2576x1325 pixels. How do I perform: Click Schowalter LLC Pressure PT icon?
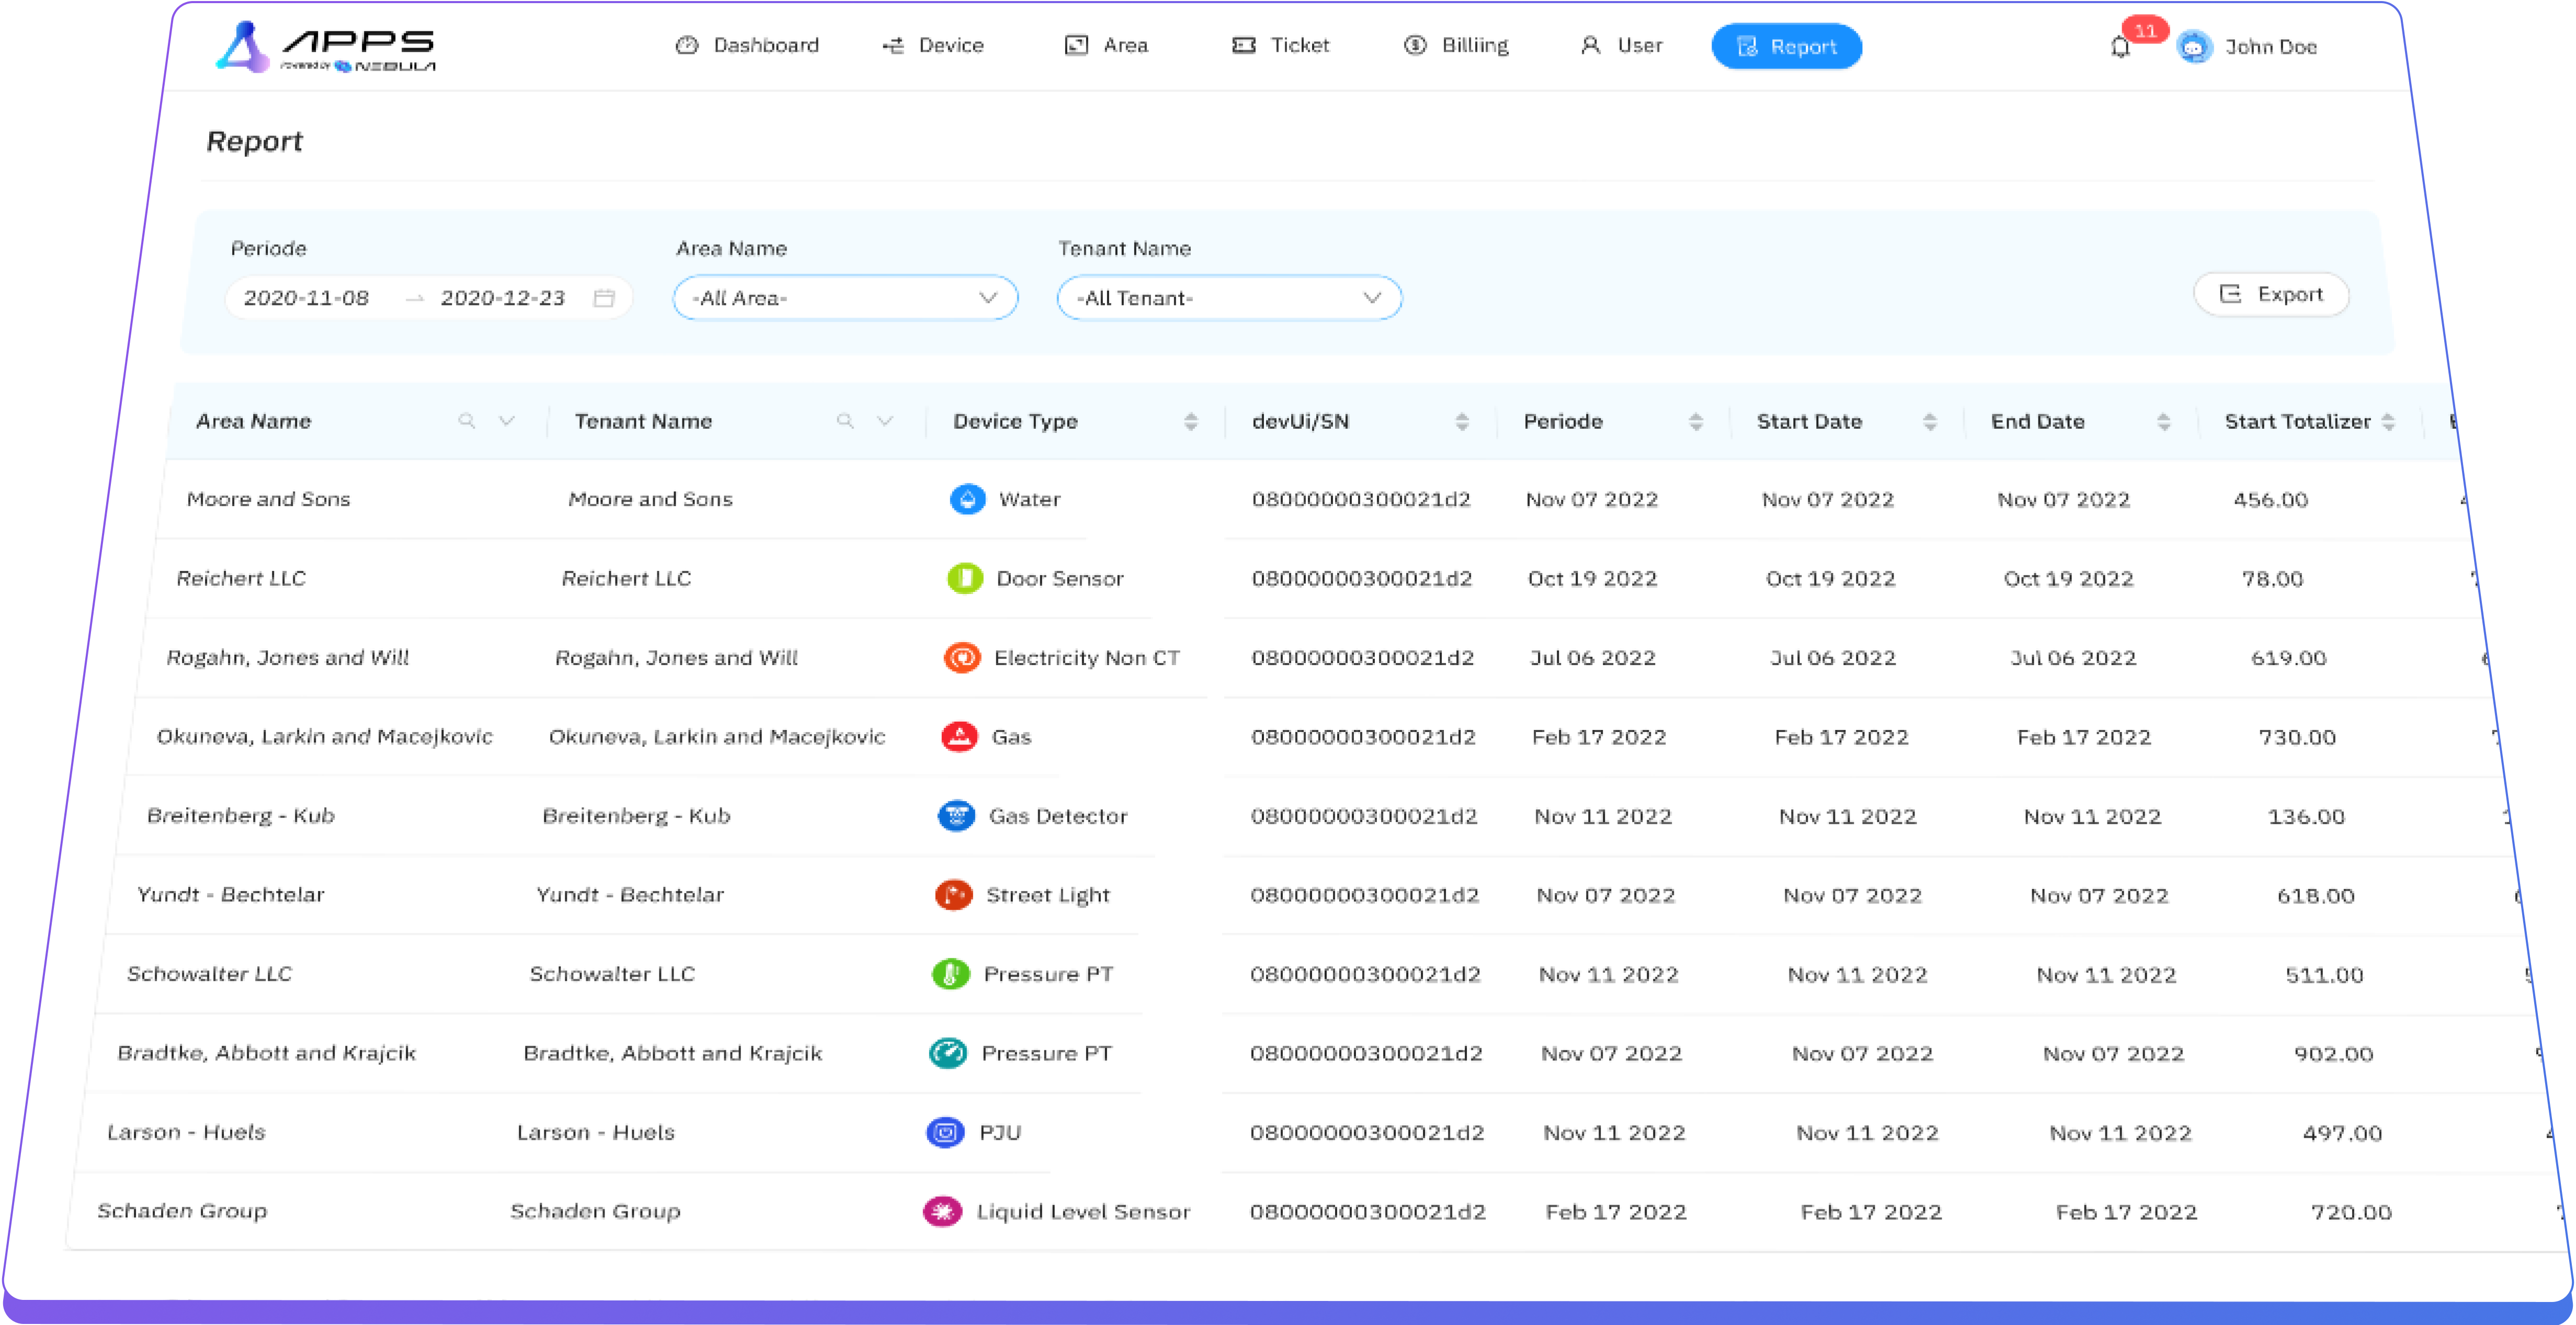[951, 973]
